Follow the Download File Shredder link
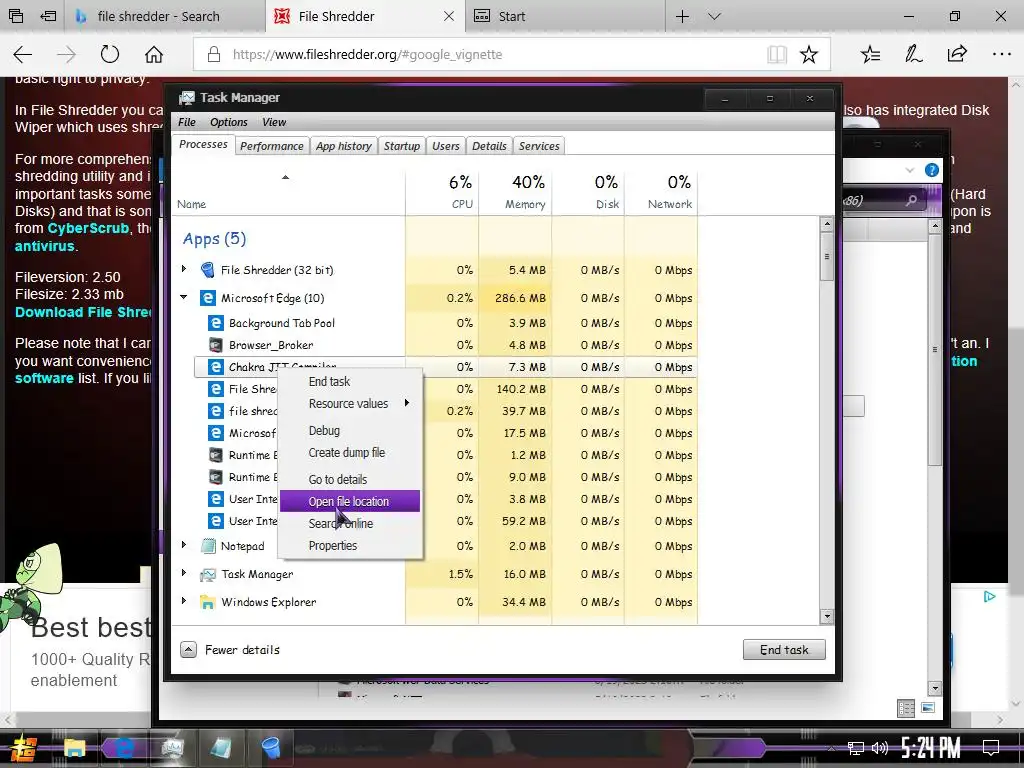 pos(83,312)
